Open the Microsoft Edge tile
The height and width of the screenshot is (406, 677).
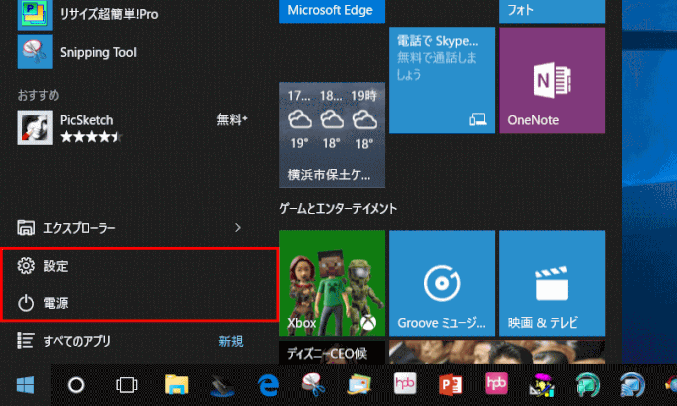[332, 11]
